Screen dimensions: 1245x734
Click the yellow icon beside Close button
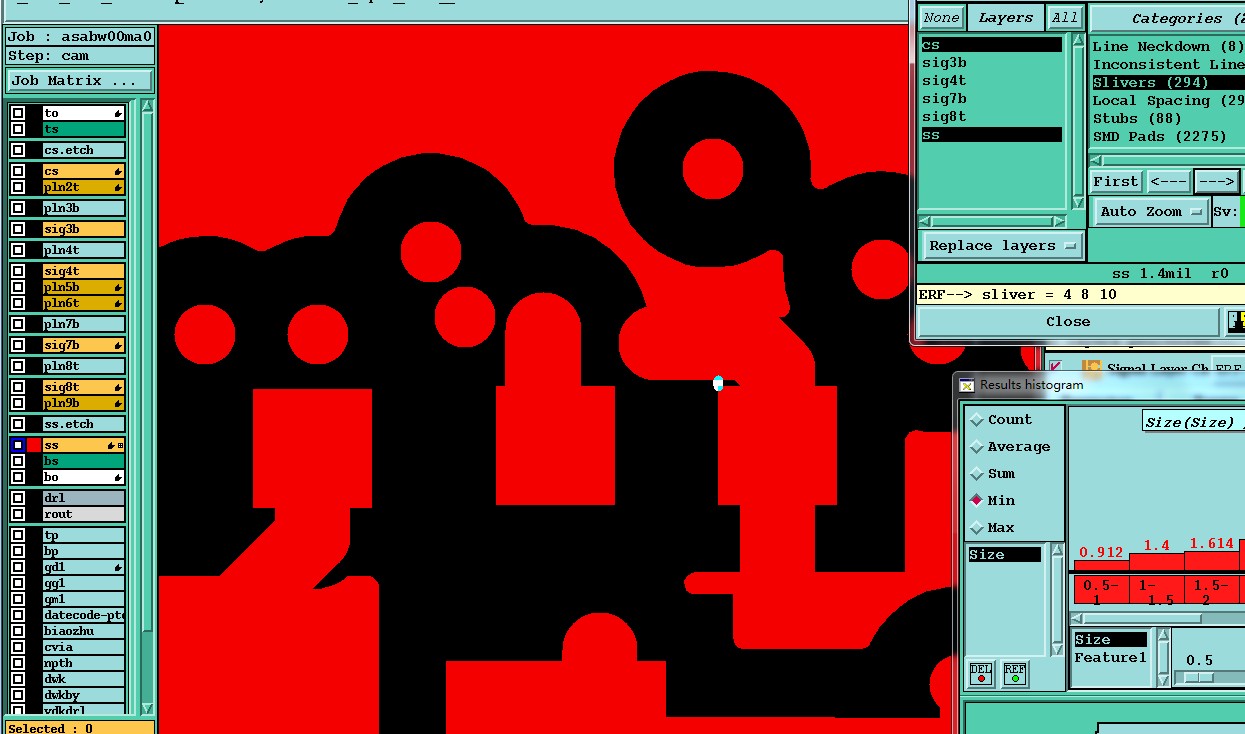pos(1237,322)
